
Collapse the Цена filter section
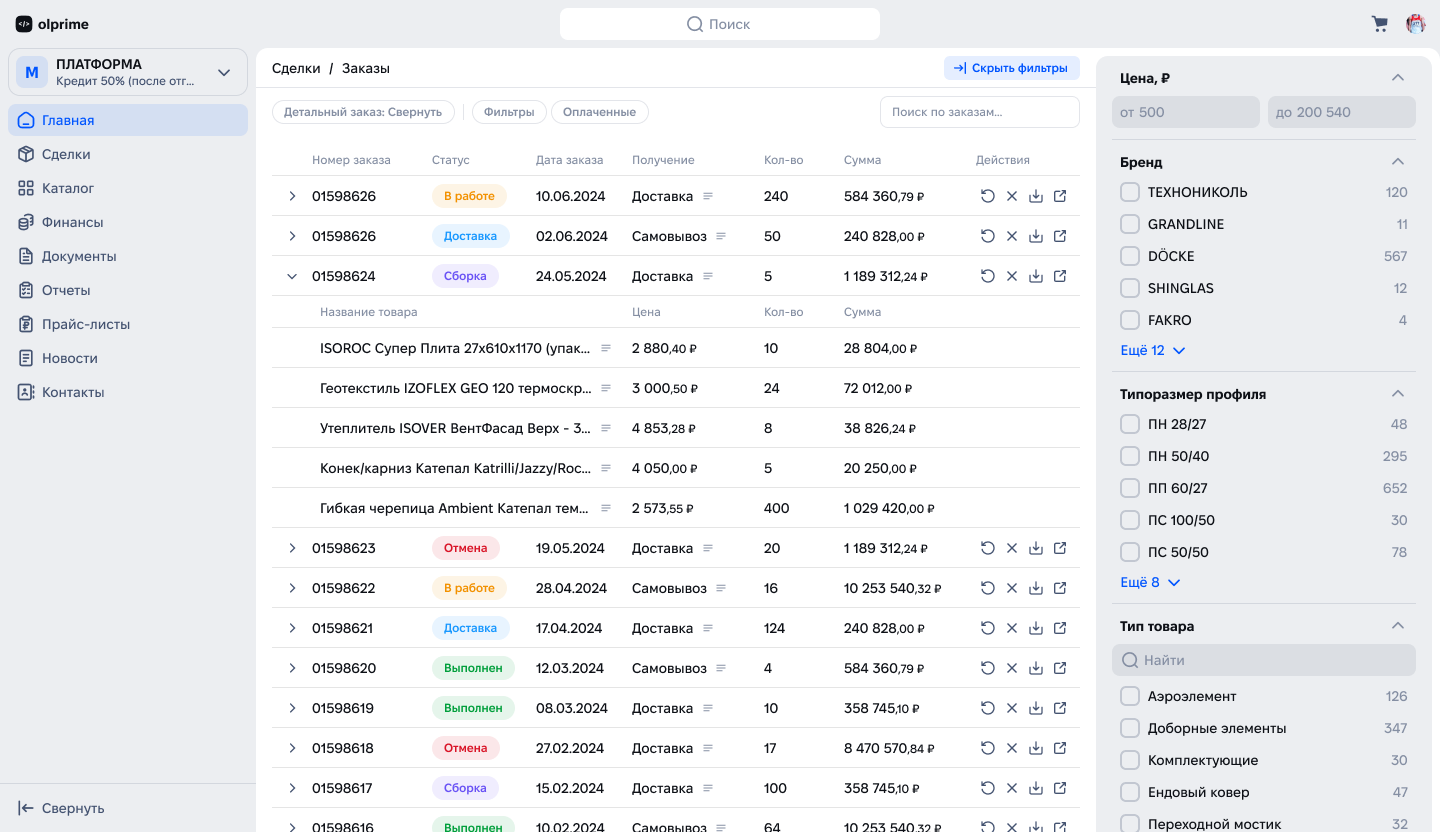[x=1398, y=76]
